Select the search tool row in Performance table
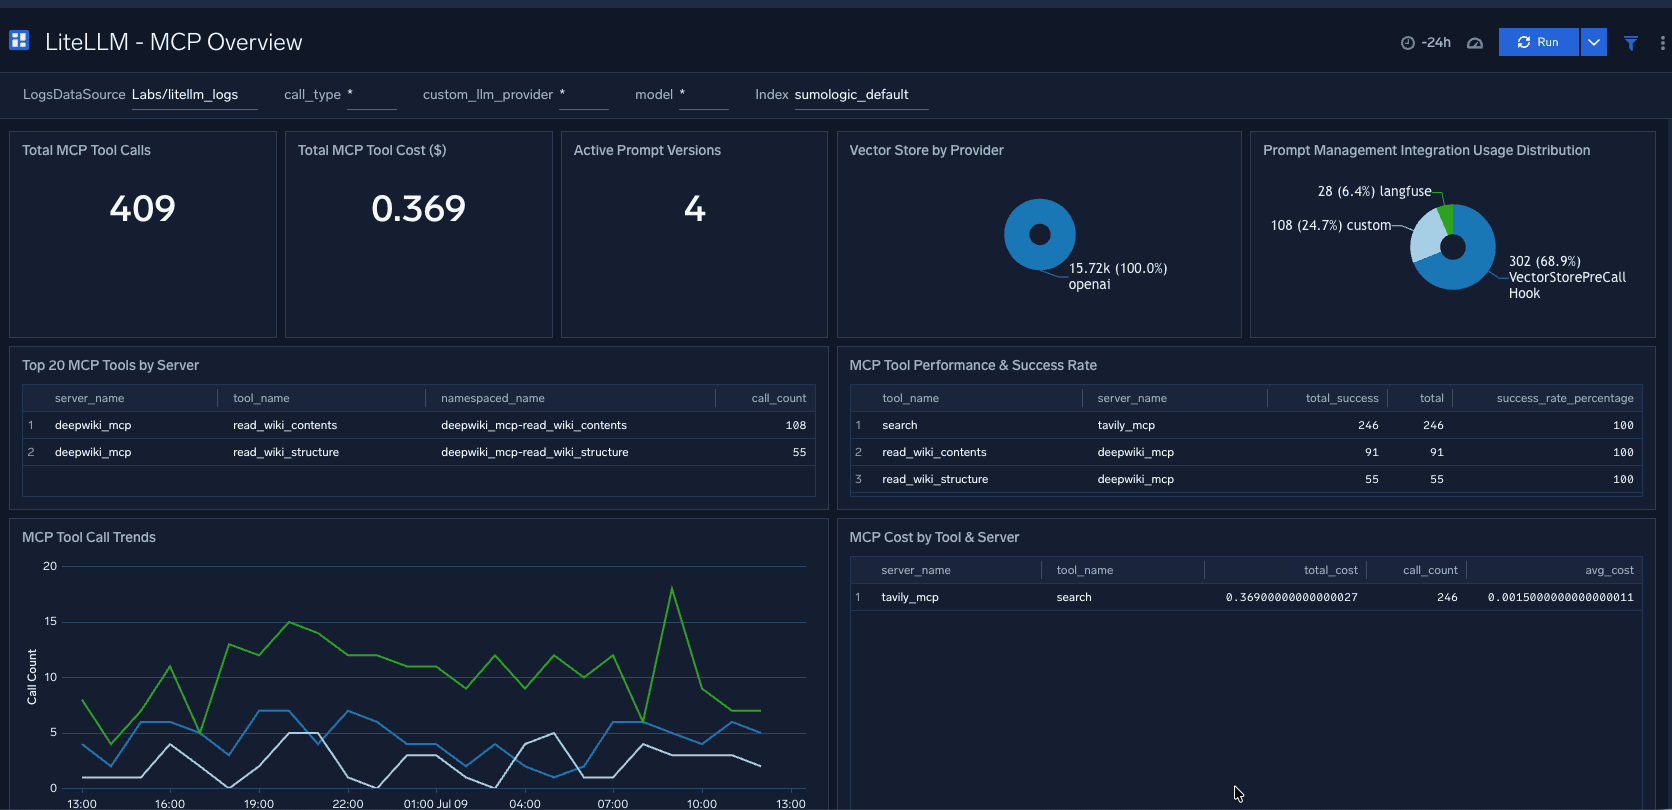The width and height of the screenshot is (1672, 810). 1246,425
